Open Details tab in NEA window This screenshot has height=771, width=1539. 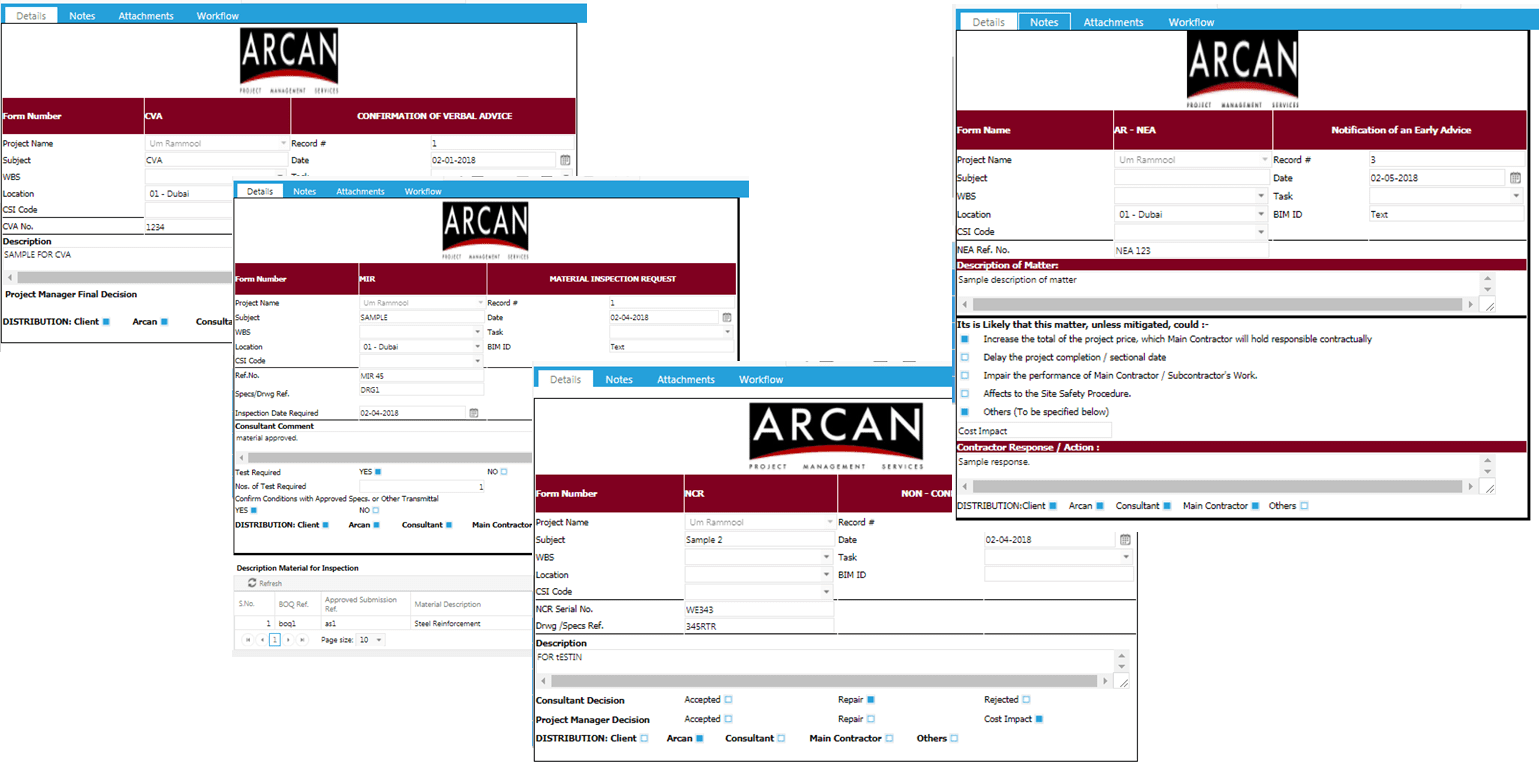click(x=988, y=22)
